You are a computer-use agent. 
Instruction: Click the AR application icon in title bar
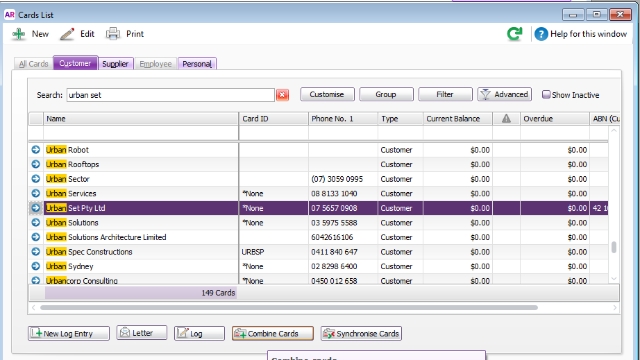pyautogui.click(x=9, y=15)
